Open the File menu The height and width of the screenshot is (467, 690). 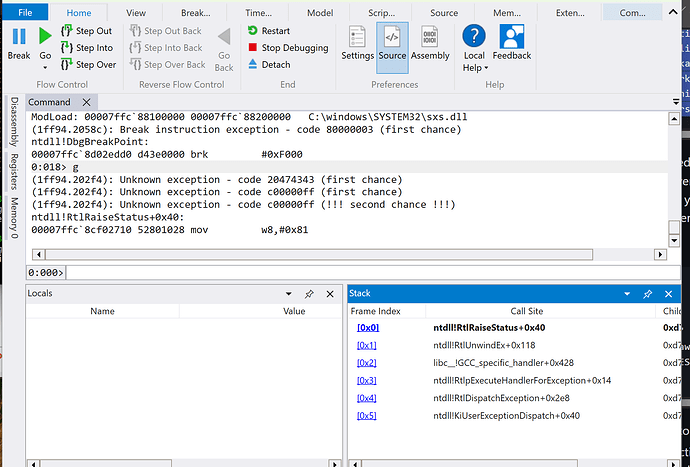pos(25,12)
